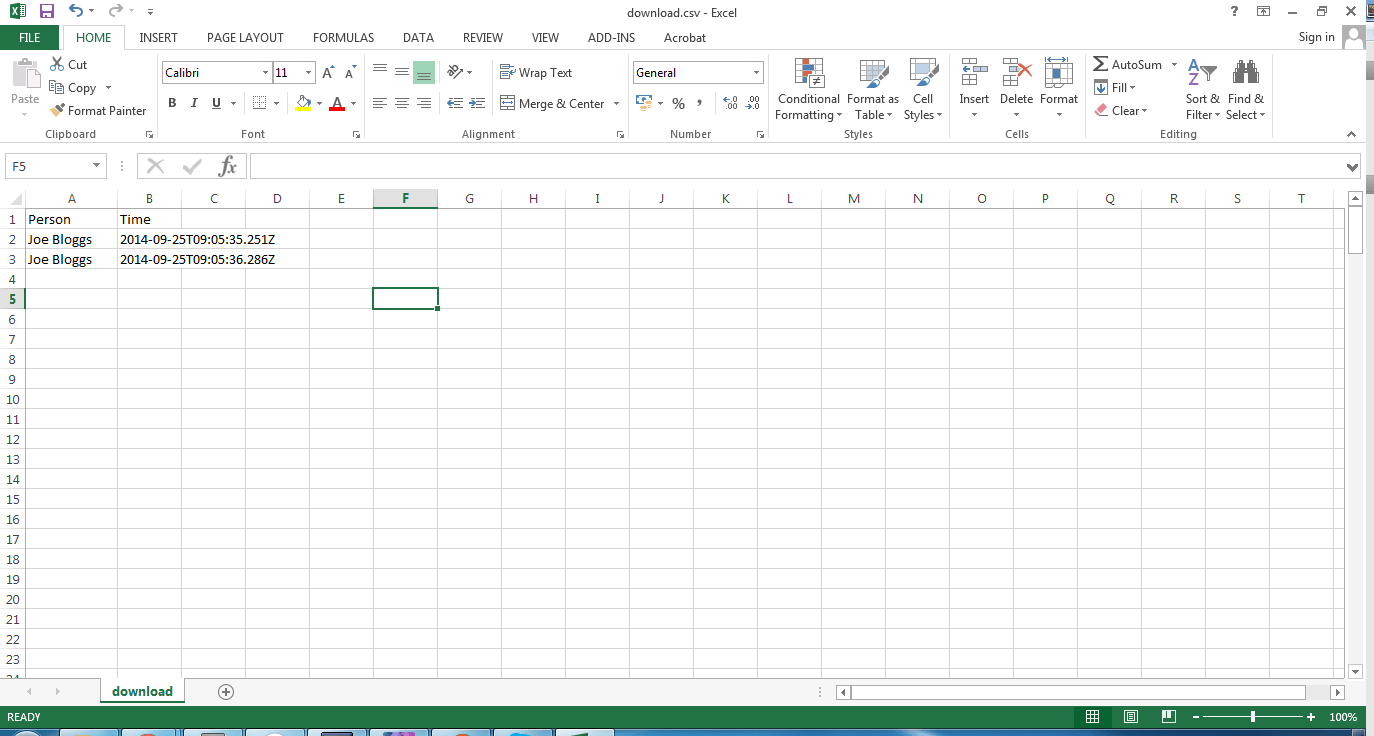Select the download sheet tab
1374x736 pixels.
pyautogui.click(x=142, y=691)
